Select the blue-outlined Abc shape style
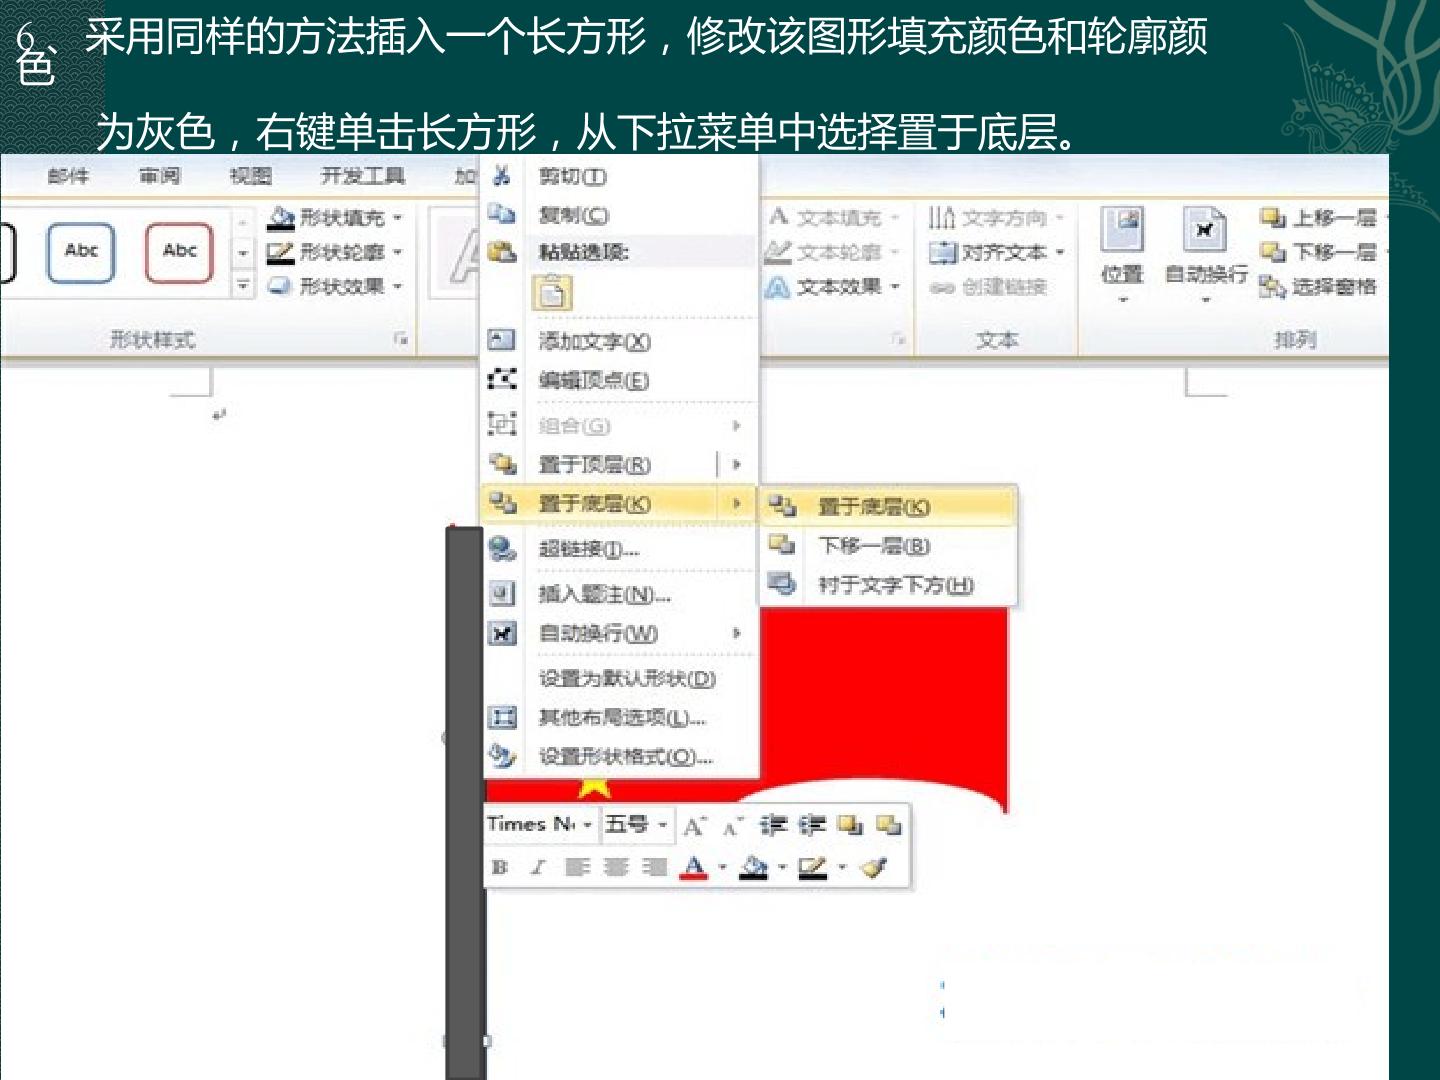Screen dimensions: 1440x1080 coord(81,252)
